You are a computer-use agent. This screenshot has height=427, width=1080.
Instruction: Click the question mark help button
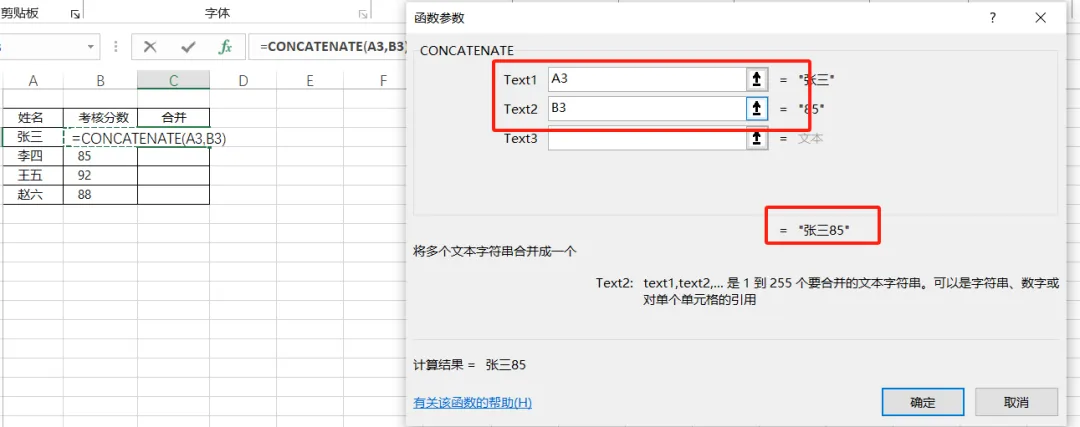coord(992,18)
